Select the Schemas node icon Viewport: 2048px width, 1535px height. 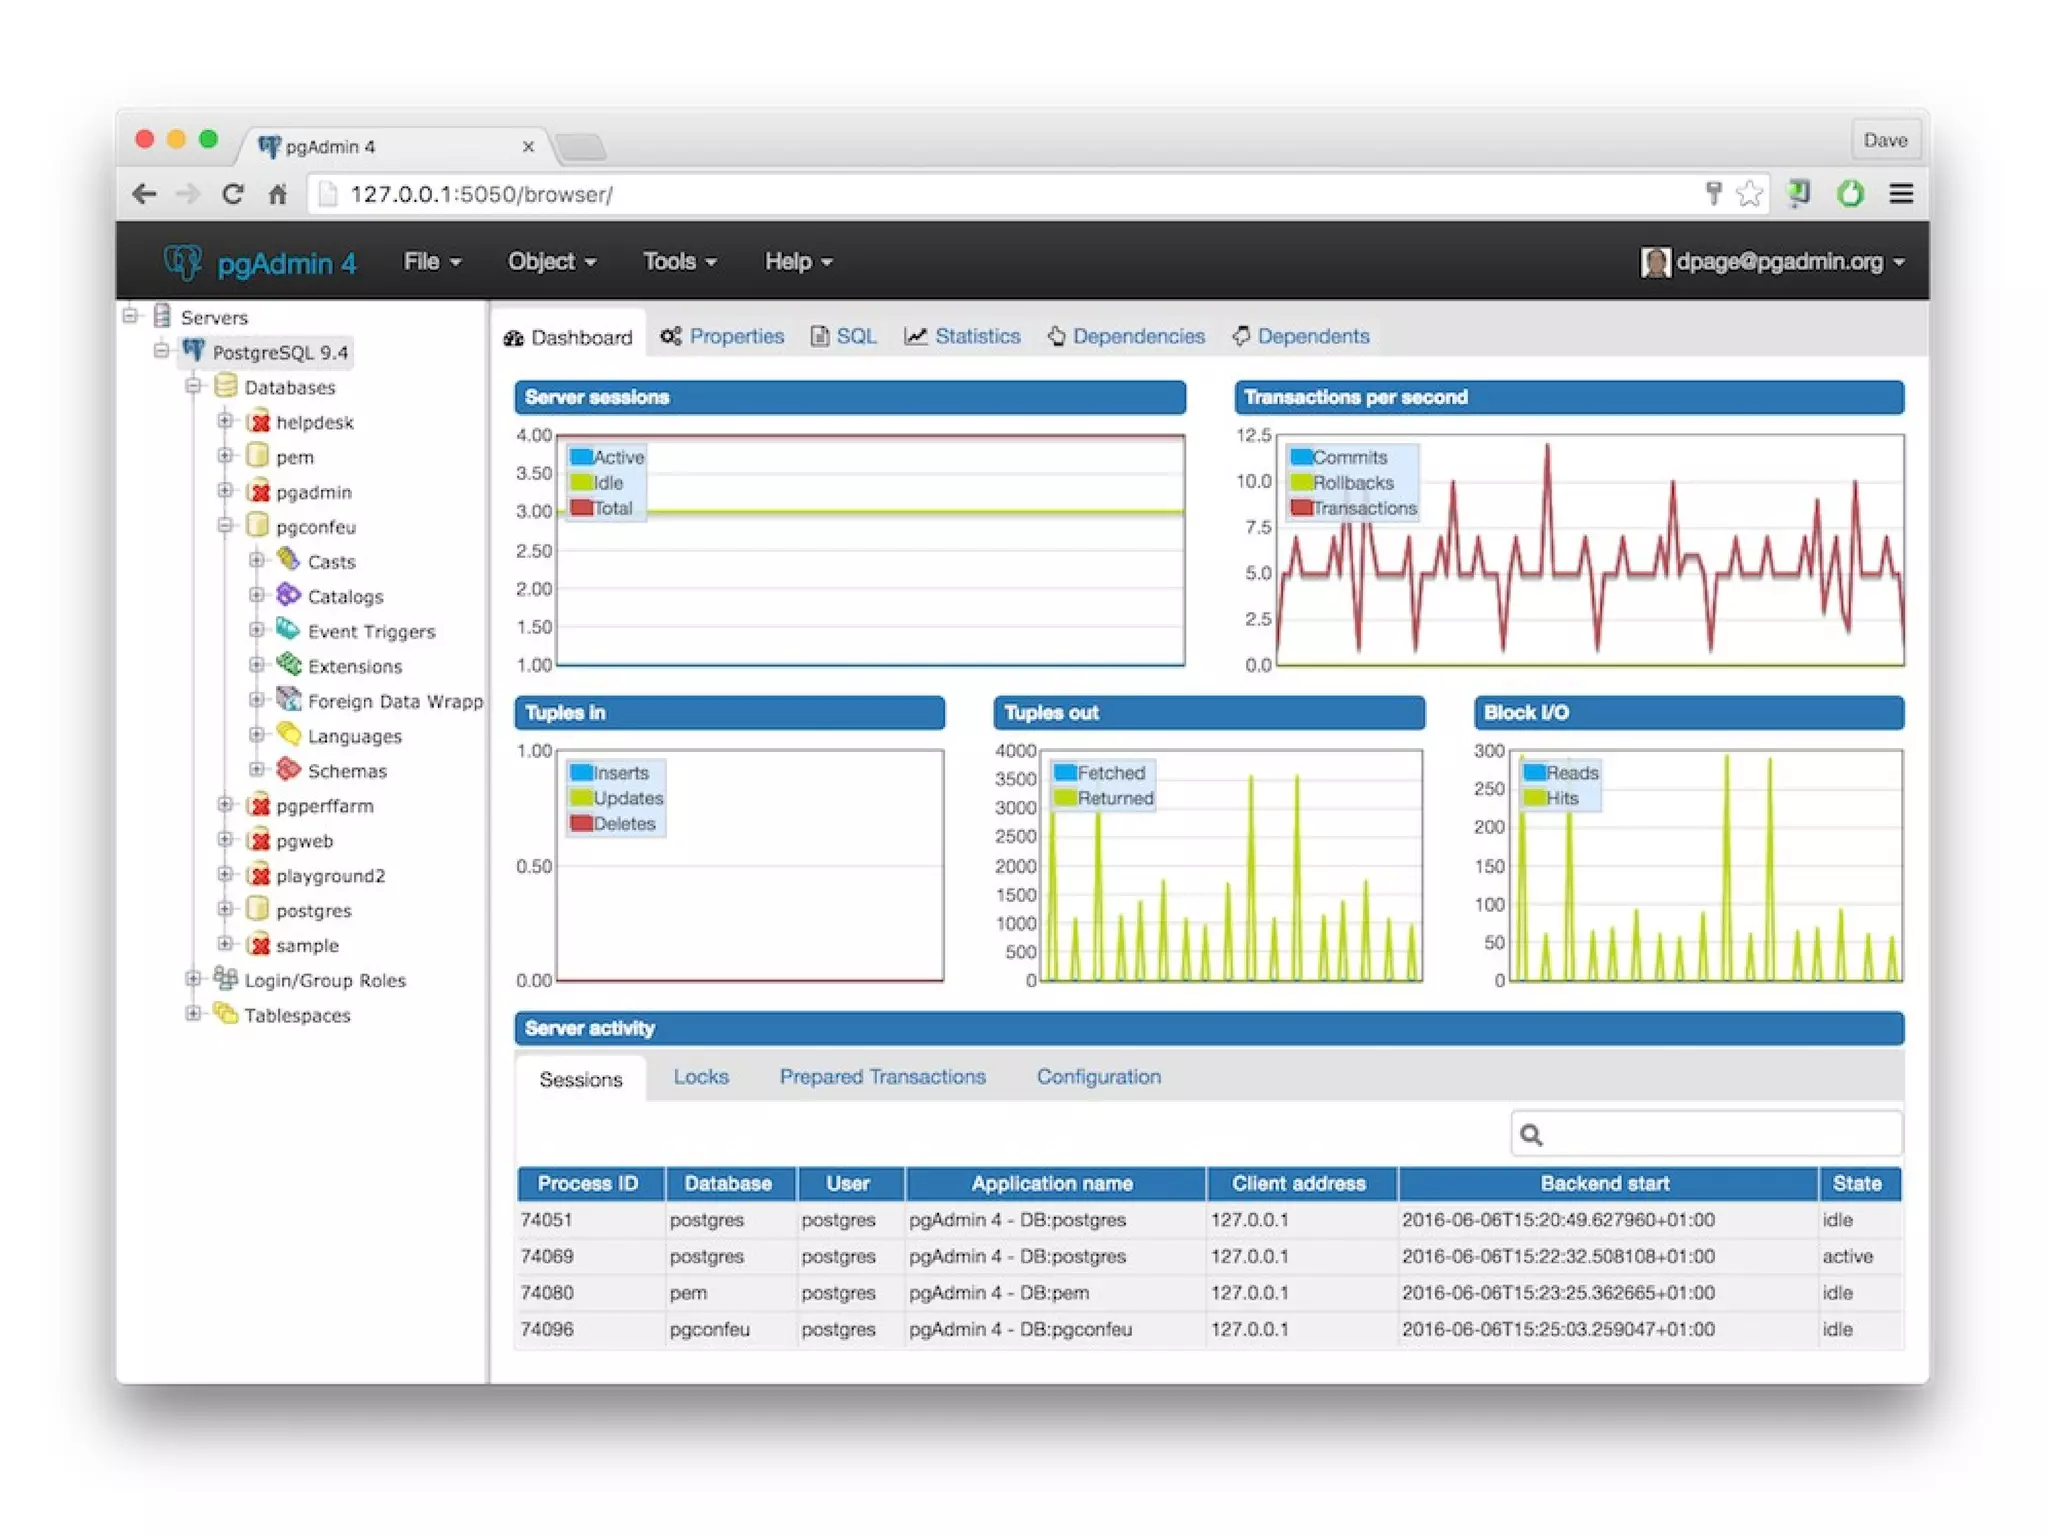289,770
